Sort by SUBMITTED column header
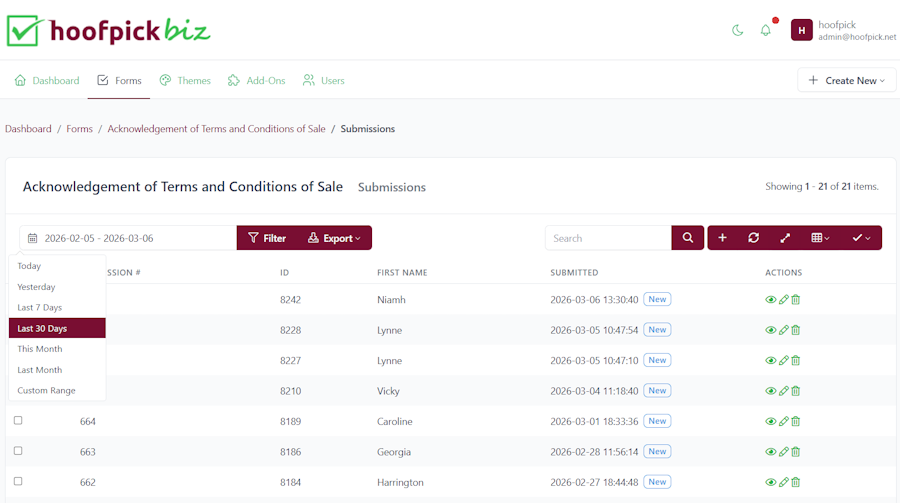 pyautogui.click(x=574, y=272)
